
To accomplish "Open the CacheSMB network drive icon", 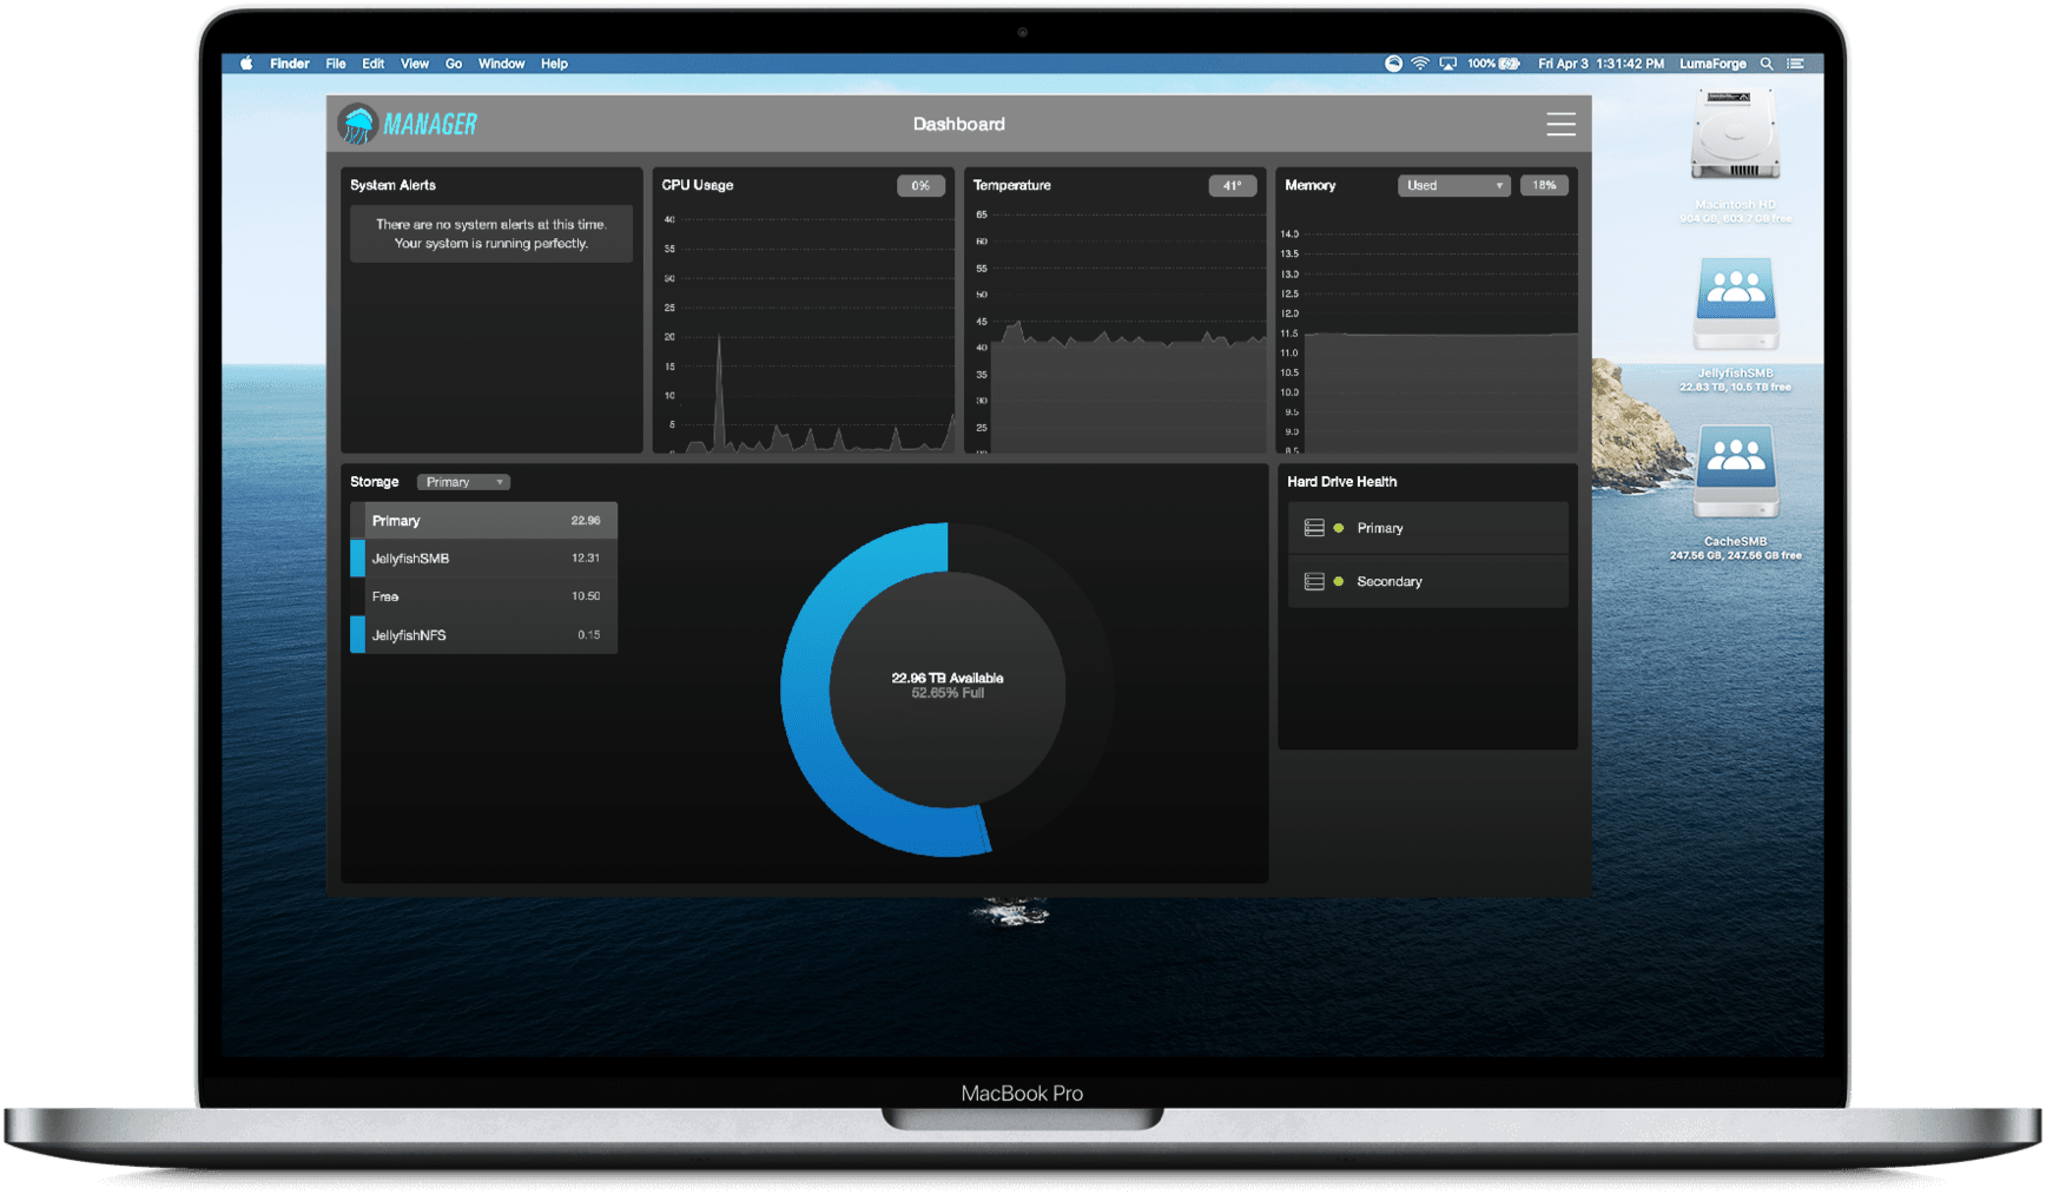I will (1735, 472).
